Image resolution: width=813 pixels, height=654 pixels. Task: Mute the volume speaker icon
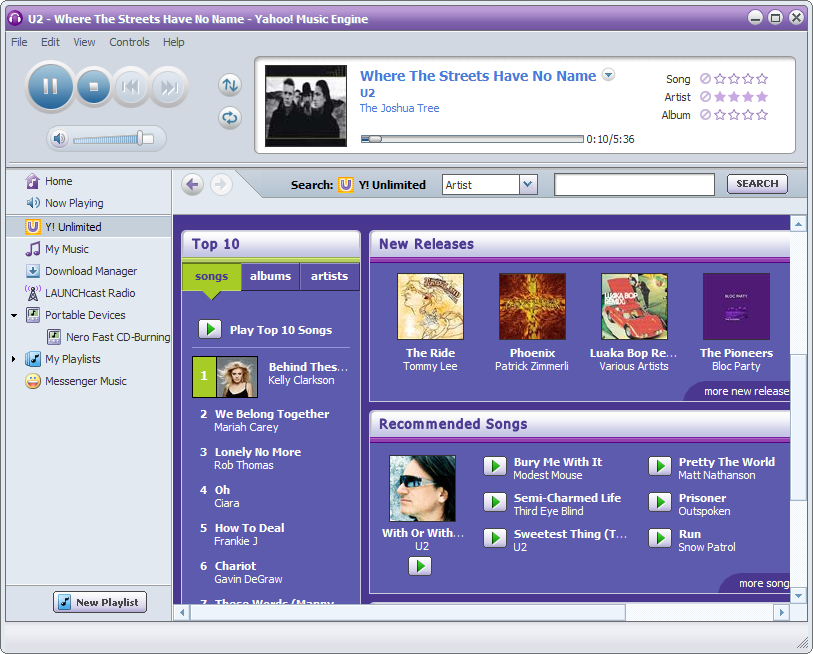click(x=59, y=138)
